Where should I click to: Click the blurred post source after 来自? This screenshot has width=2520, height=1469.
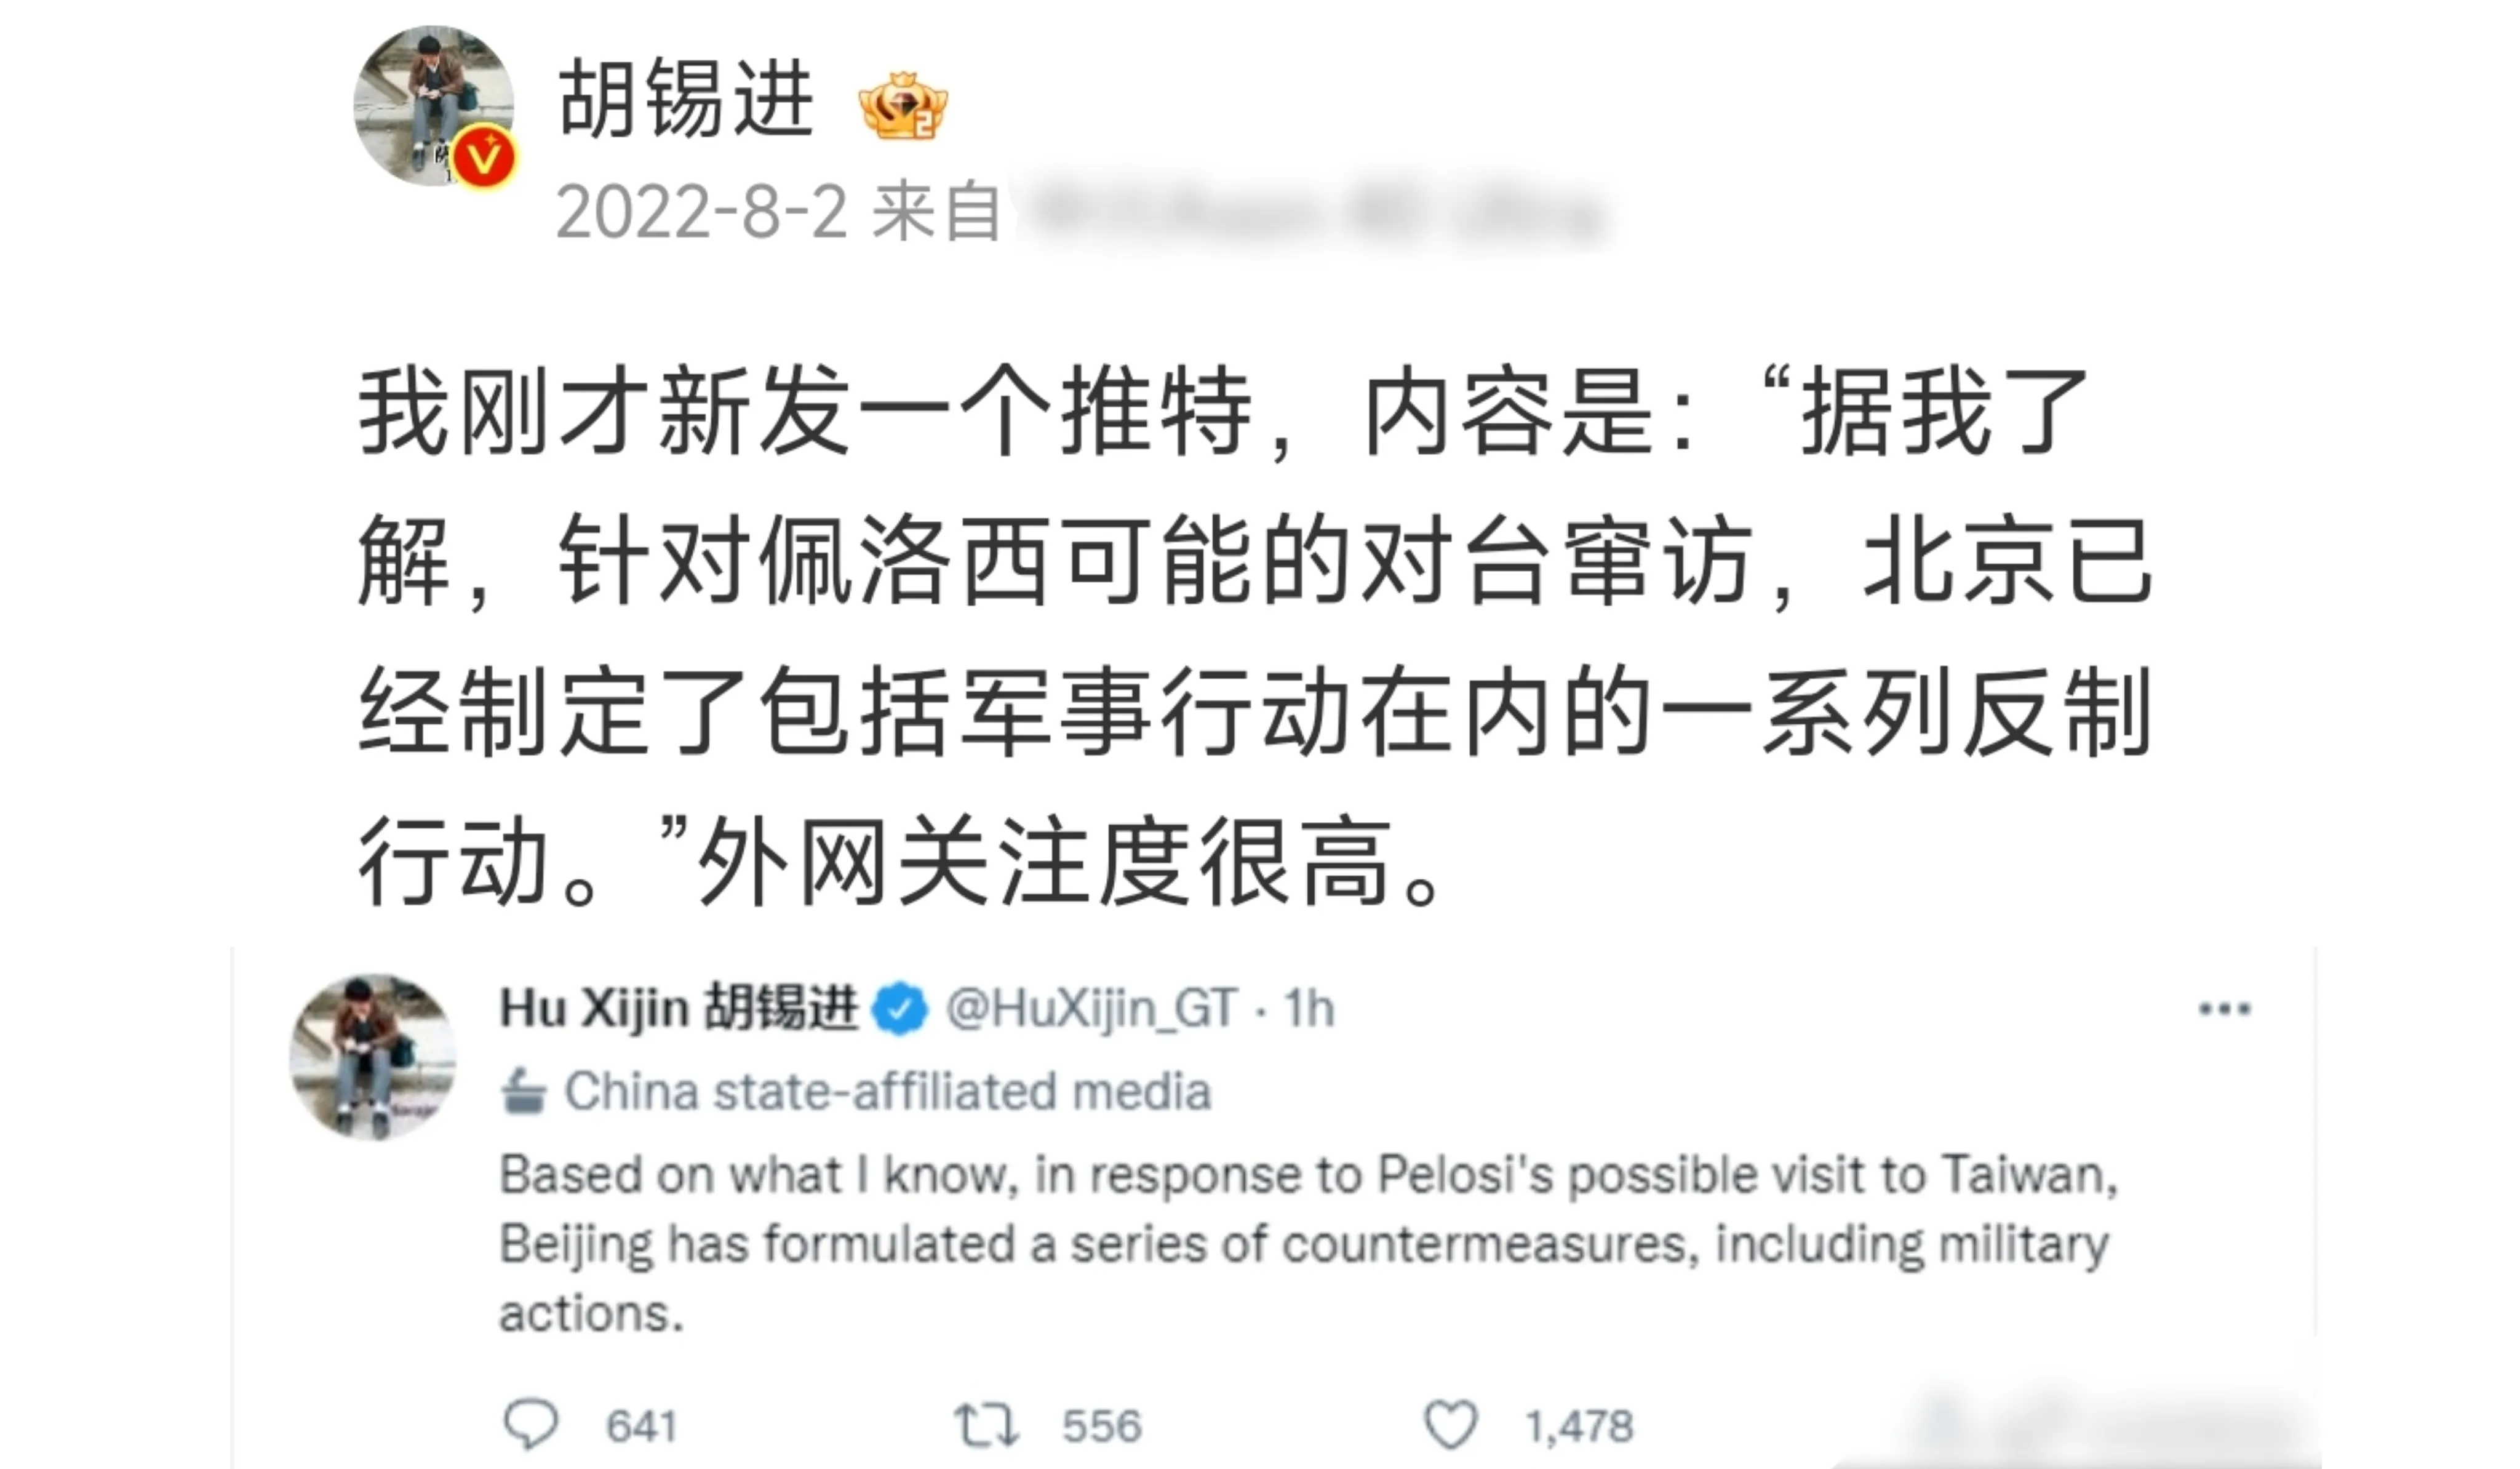(x=1310, y=214)
